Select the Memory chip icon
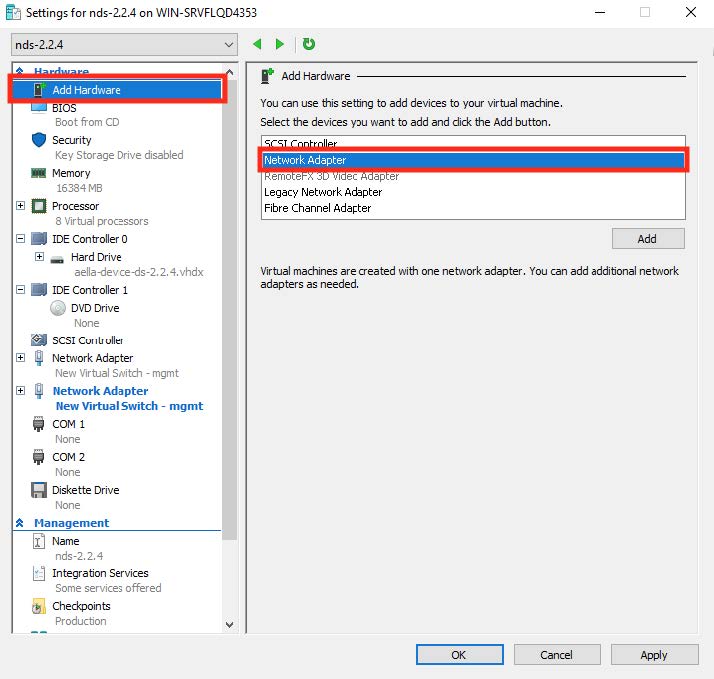 [x=39, y=173]
